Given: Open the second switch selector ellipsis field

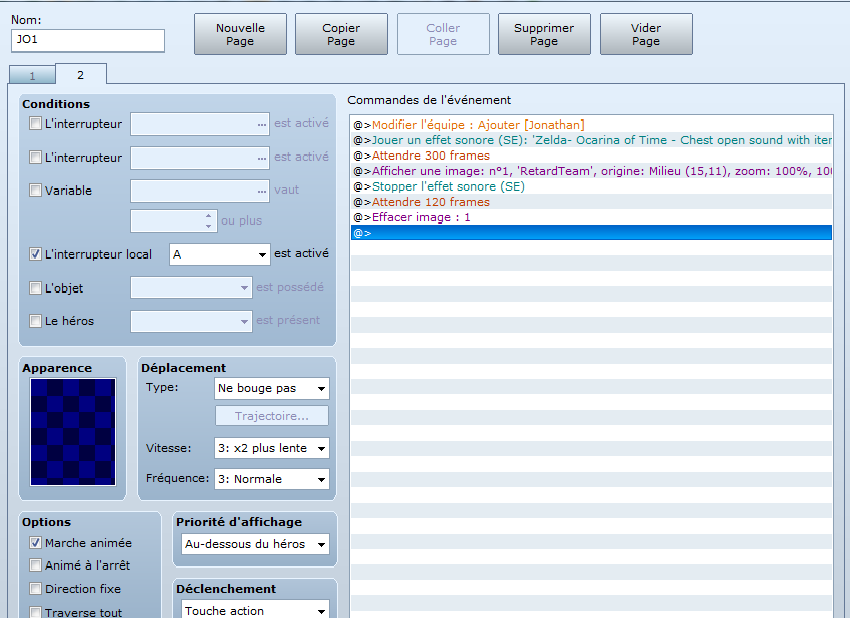Looking at the screenshot, I should pos(200,158).
